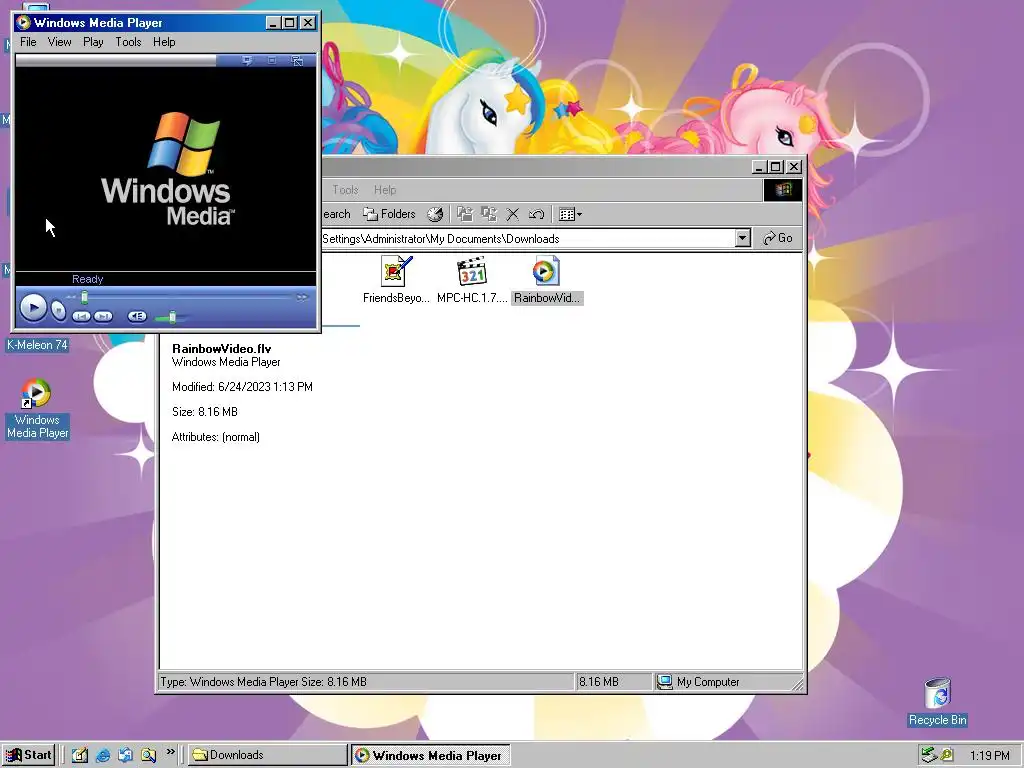
Task: Click the Undo icon in Explorer toolbar
Action: [x=536, y=214]
